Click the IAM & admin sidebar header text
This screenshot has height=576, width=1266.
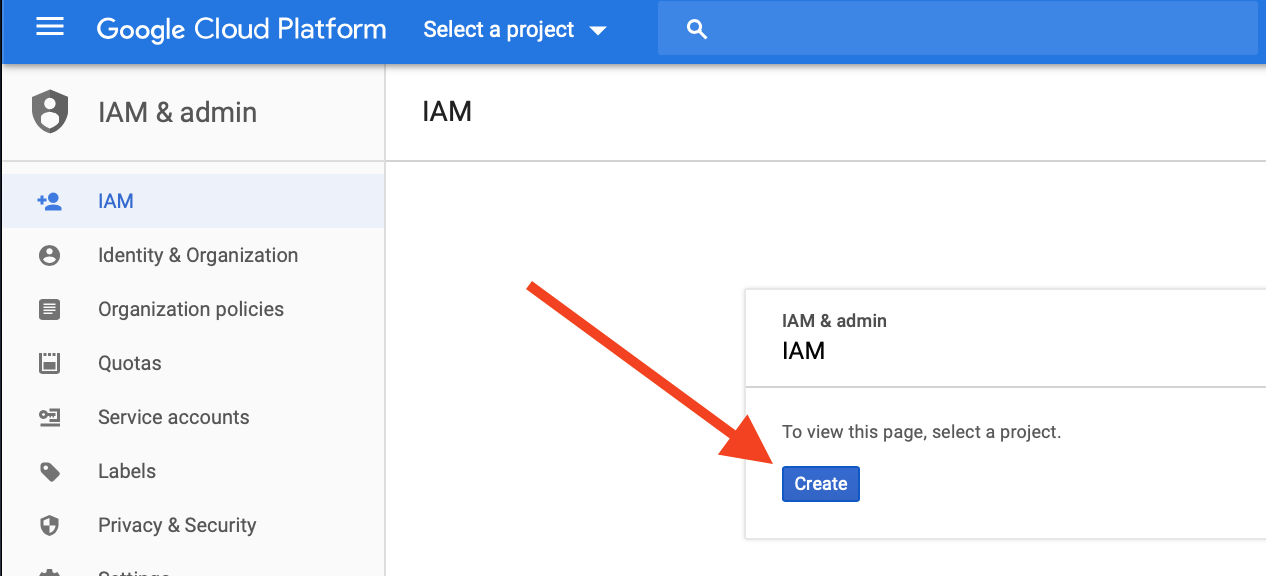pos(178,112)
